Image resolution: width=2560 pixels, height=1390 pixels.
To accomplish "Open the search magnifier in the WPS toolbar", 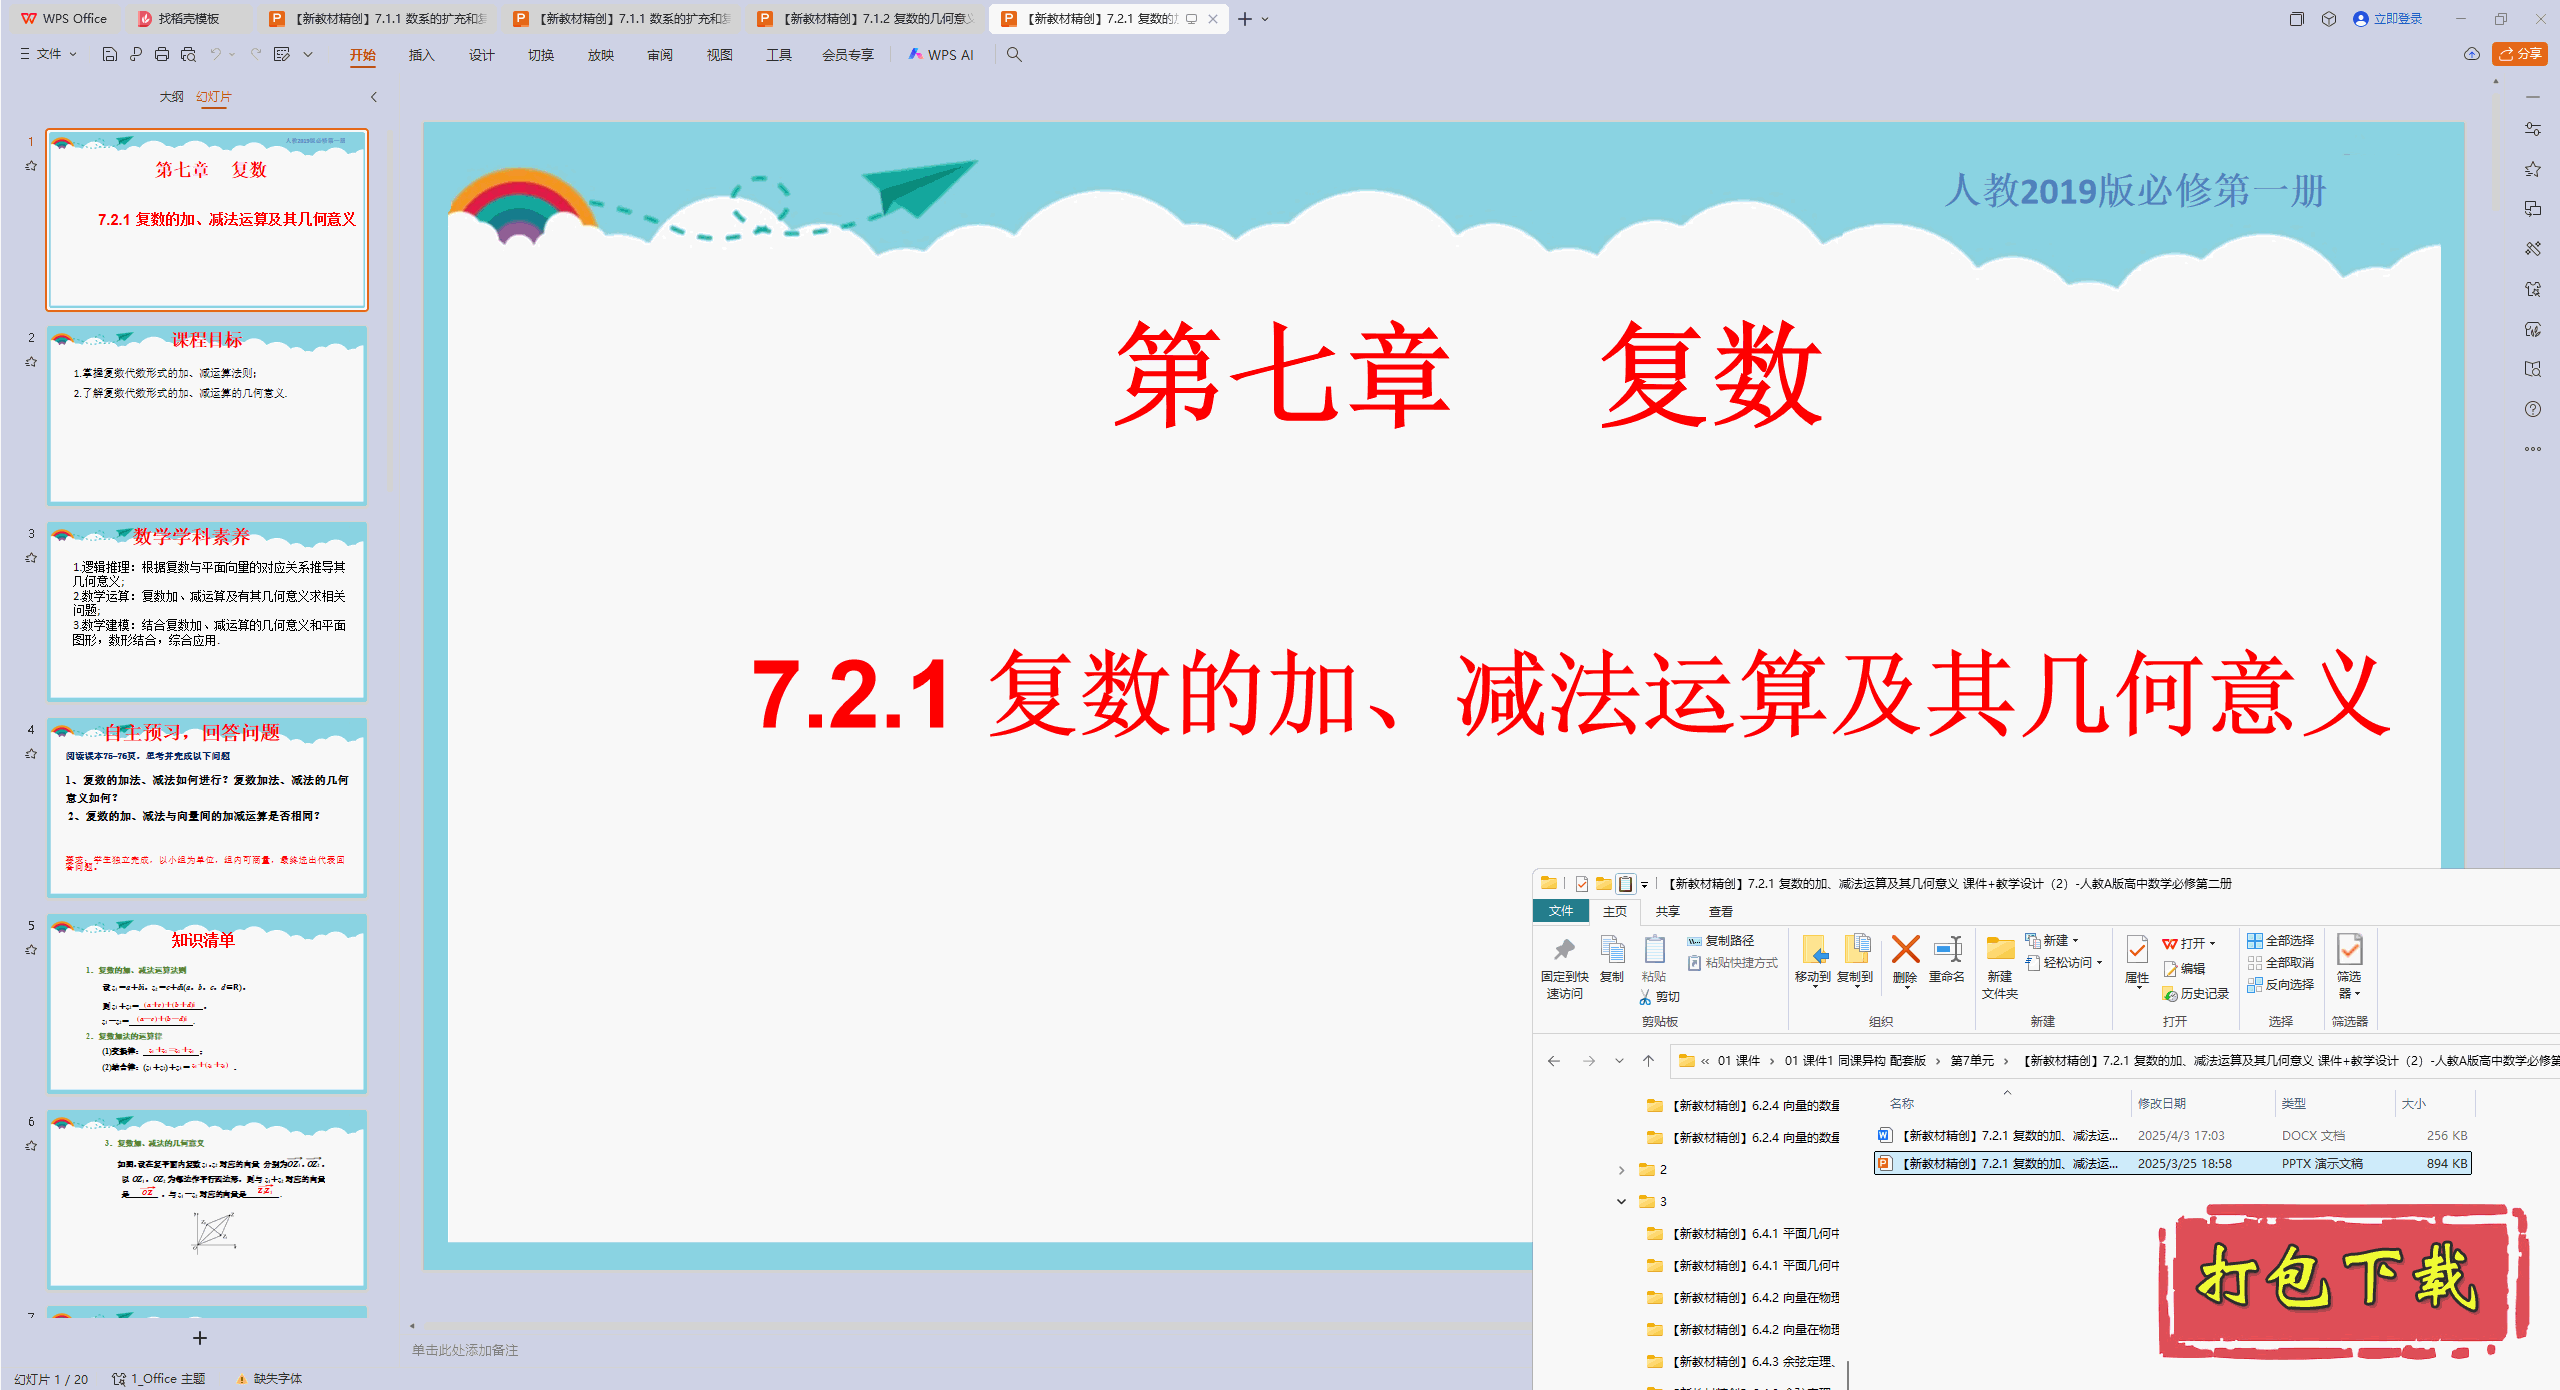I will click(1014, 55).
